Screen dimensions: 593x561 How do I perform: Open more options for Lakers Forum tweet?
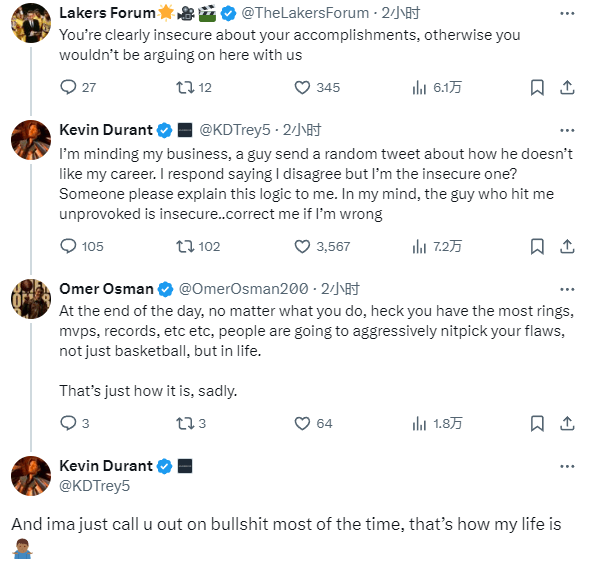coord(567,14)
